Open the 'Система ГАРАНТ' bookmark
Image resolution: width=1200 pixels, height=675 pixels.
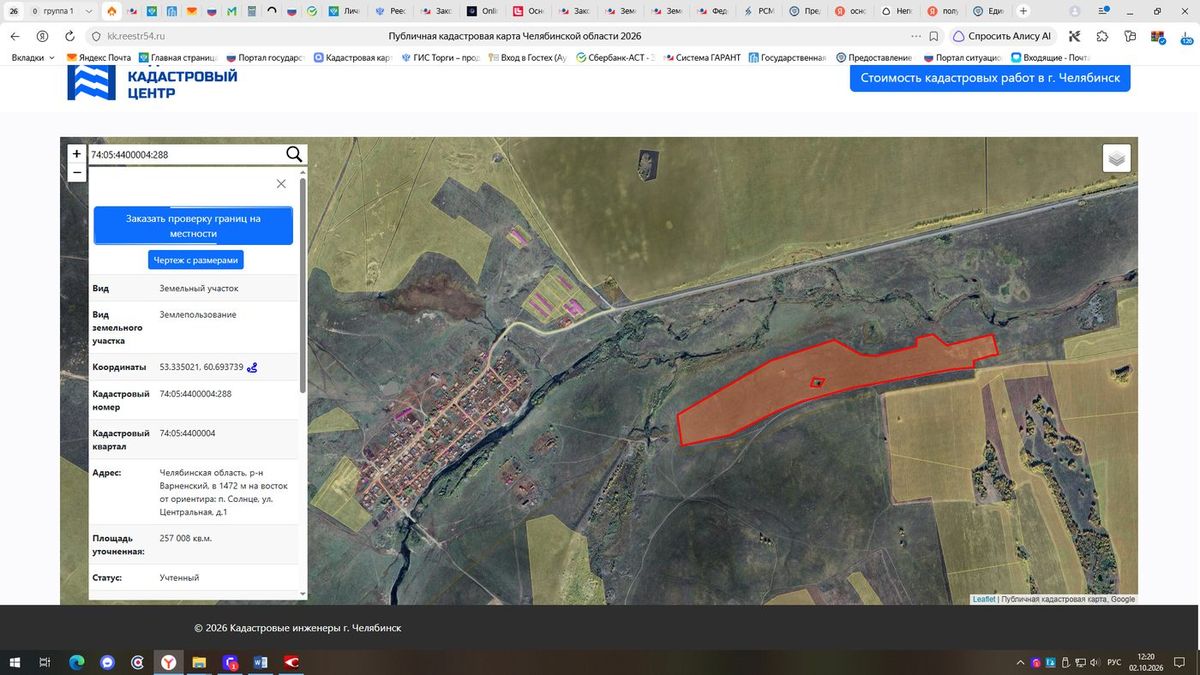tap(701, 58)
